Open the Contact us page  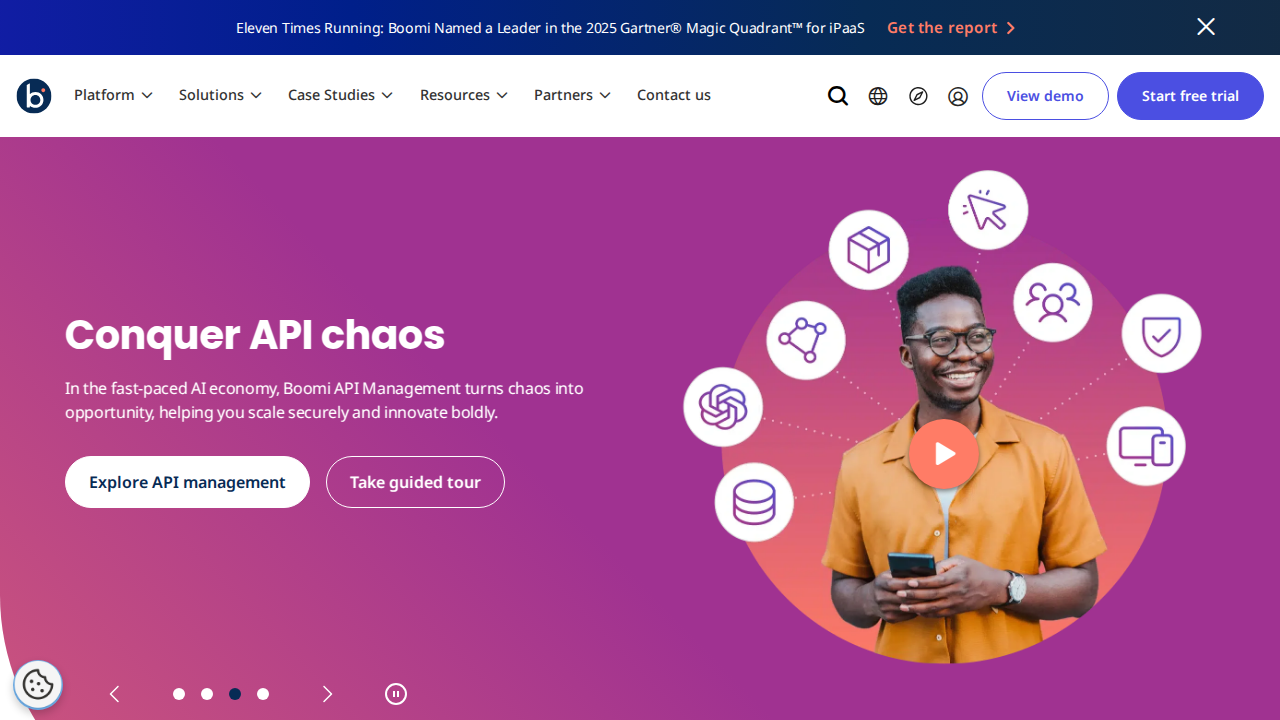tap(674, 95)
